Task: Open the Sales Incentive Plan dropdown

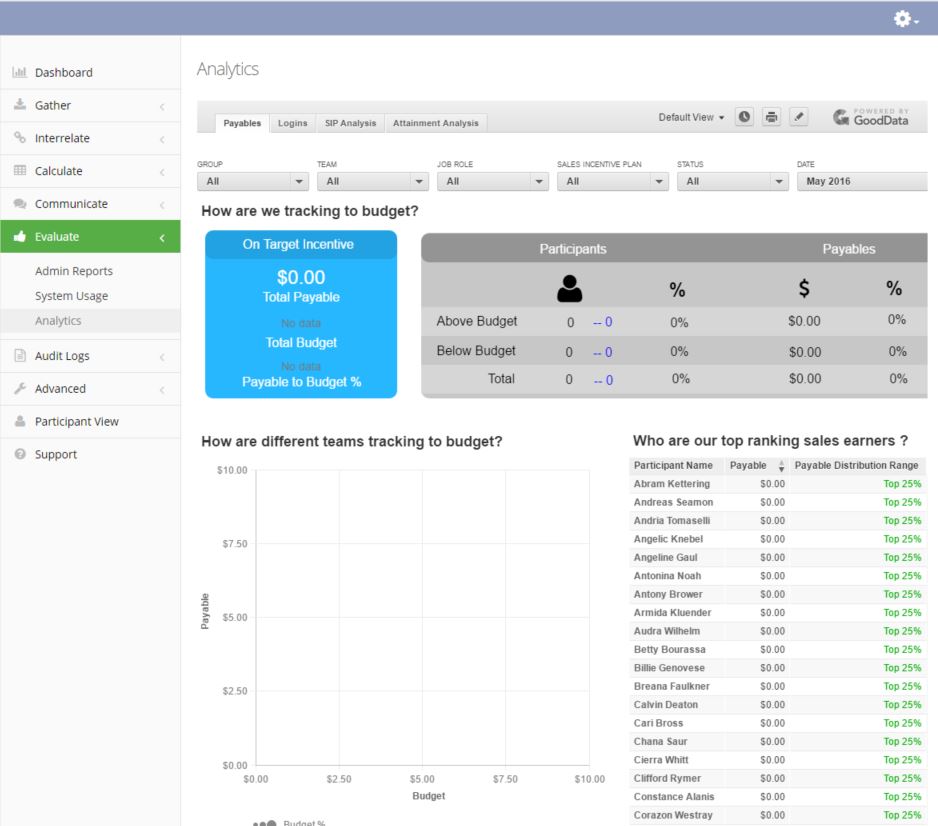Action: [613, 181]
